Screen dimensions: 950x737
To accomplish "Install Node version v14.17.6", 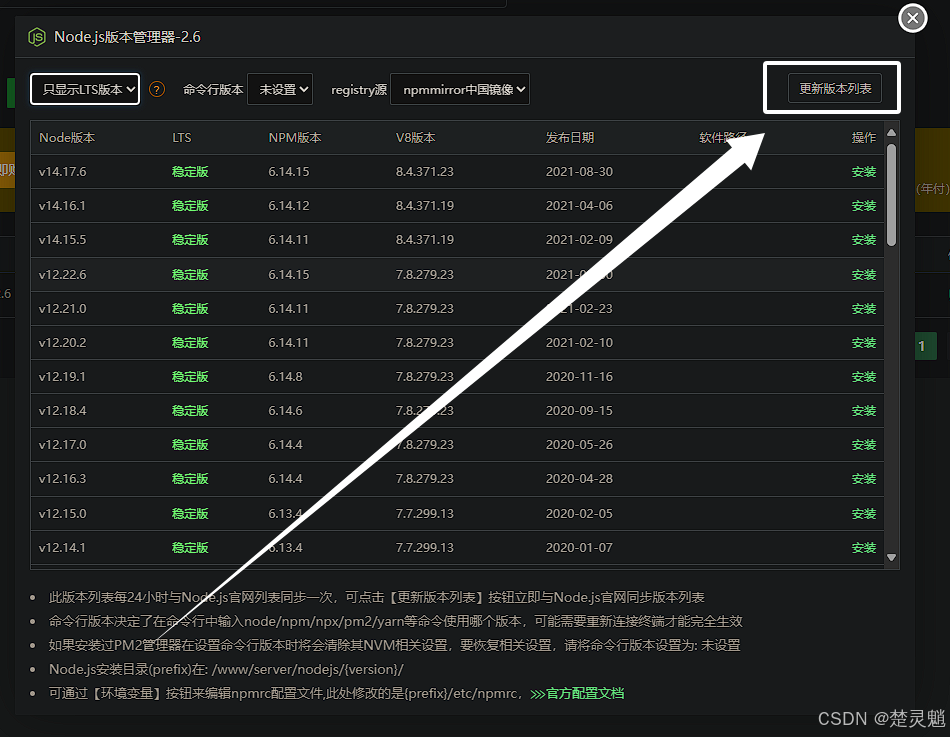I will 863,172.
